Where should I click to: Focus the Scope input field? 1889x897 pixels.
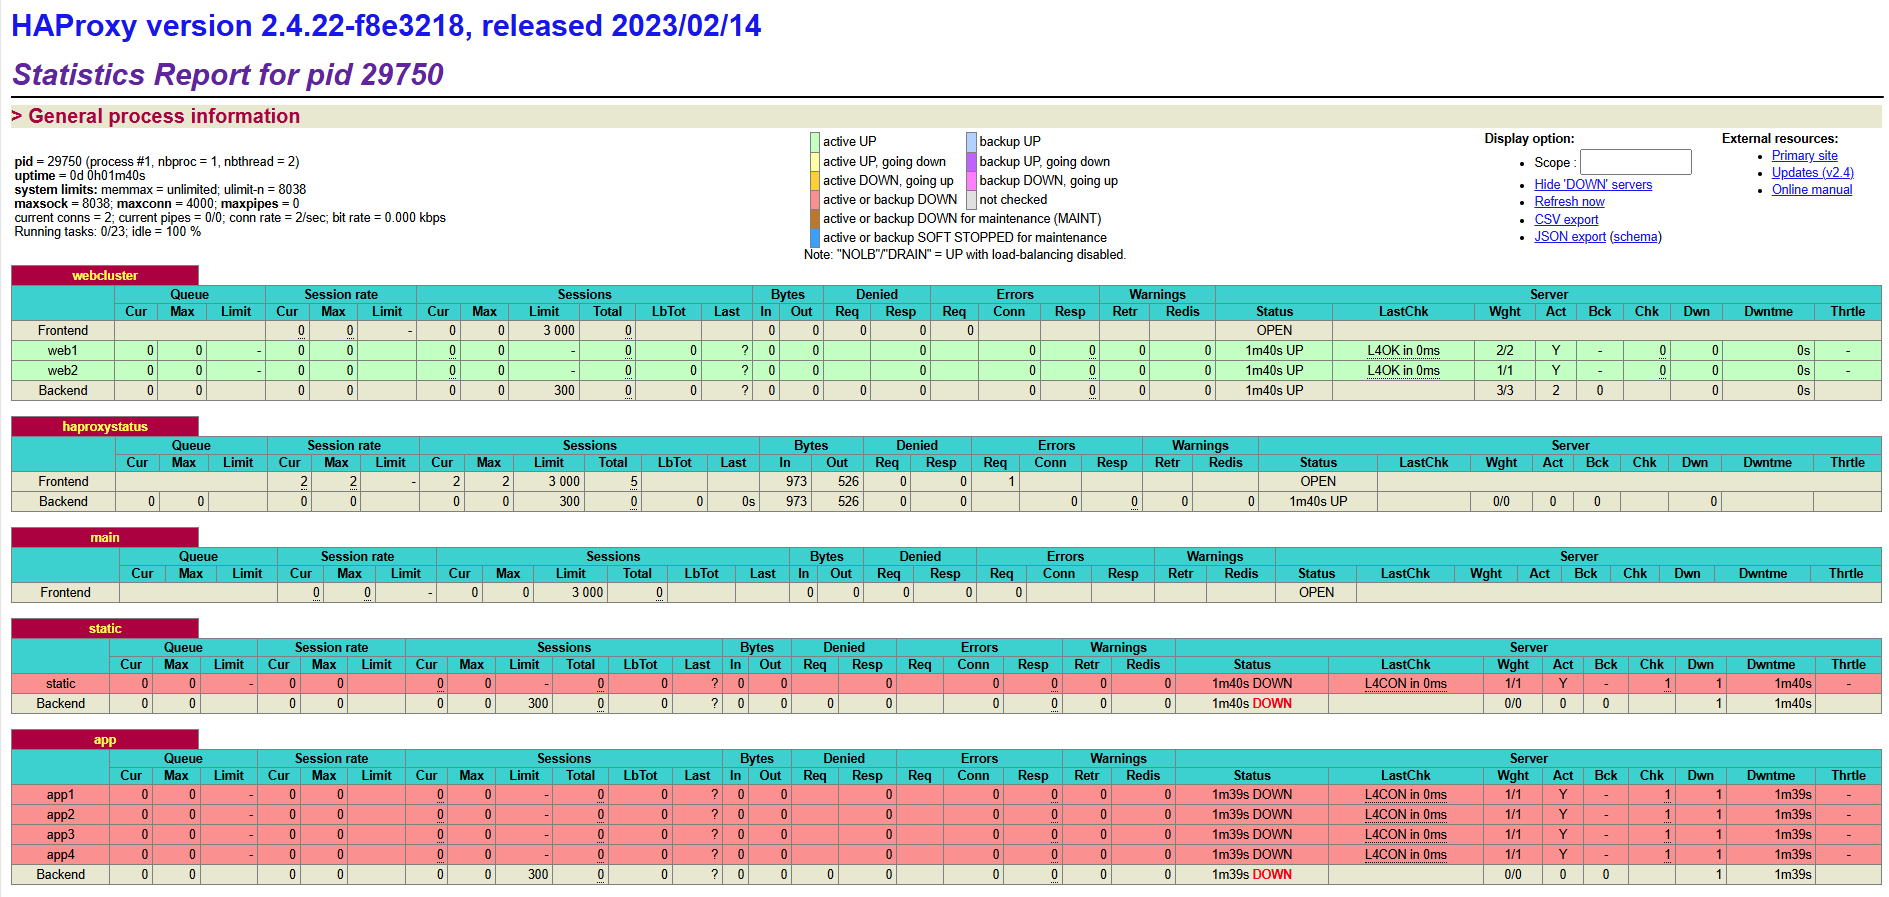click(1635, 162)
